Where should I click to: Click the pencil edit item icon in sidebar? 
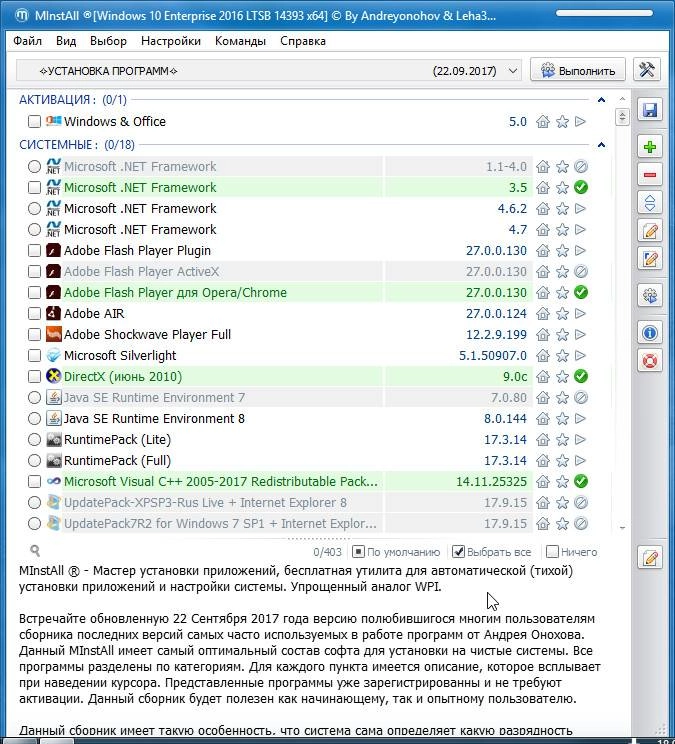point(649,231)
